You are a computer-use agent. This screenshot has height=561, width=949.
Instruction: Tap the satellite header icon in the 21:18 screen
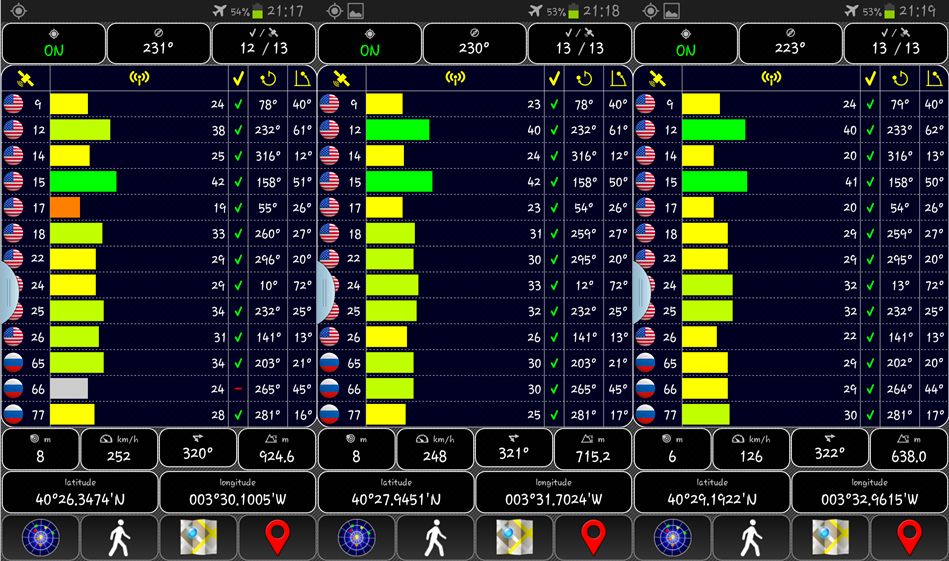[342, 78]
